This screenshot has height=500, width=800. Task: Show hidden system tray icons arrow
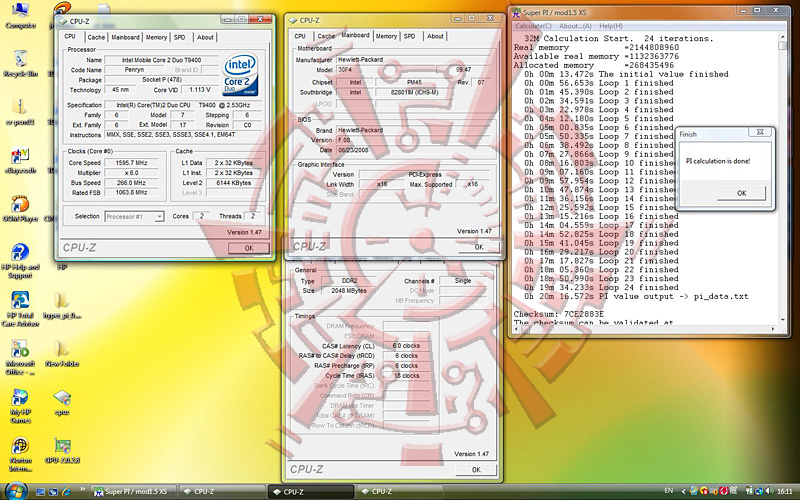[x=684, y=492]
